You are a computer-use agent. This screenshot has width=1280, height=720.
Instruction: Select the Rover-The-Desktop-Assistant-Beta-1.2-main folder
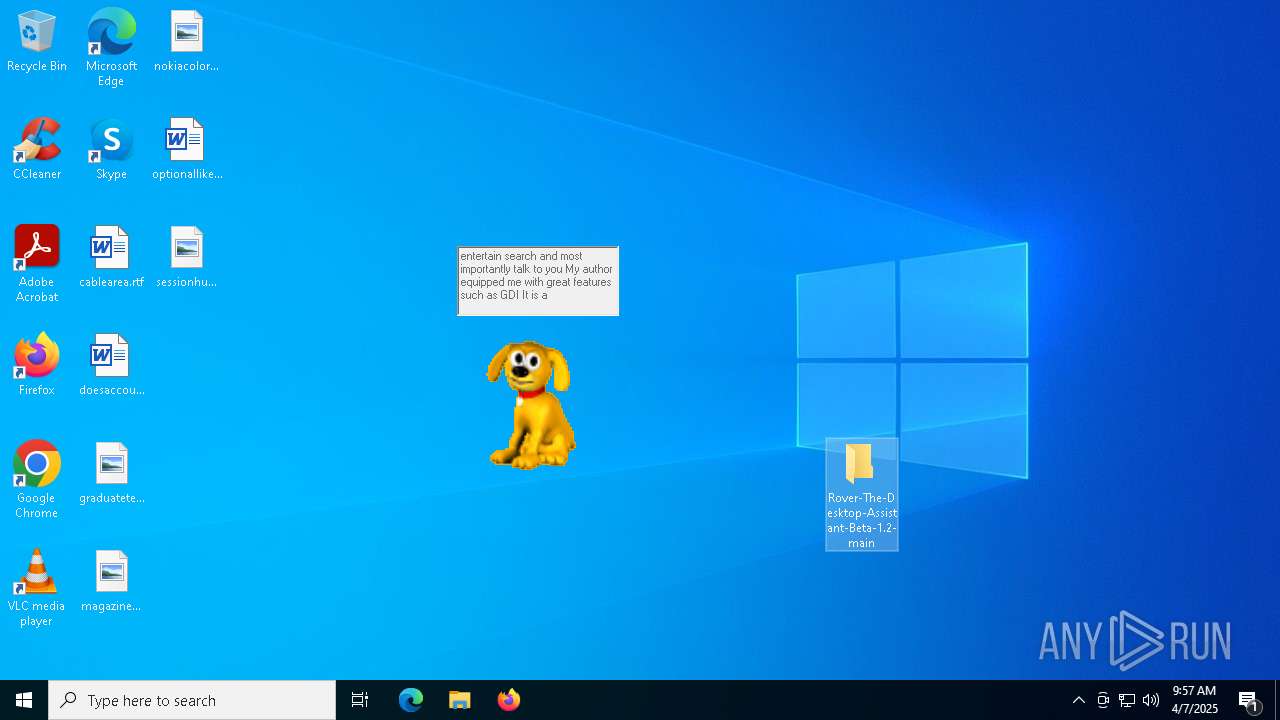click(x=861, y=495)
